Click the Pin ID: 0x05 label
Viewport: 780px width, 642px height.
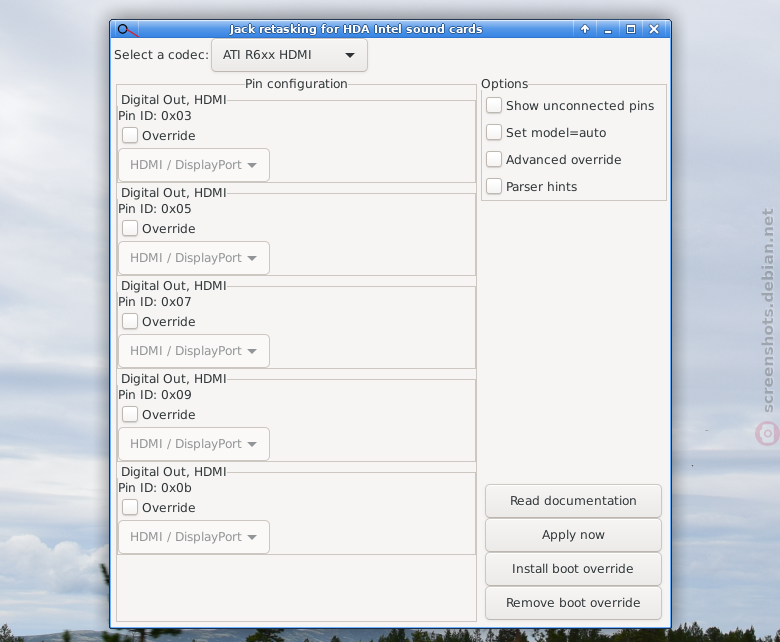(x=155, y=209)
